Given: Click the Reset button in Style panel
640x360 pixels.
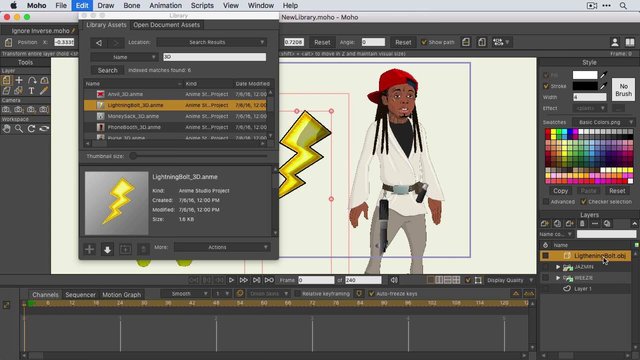Looking at the screenshot, I should [x=617, y=191].
